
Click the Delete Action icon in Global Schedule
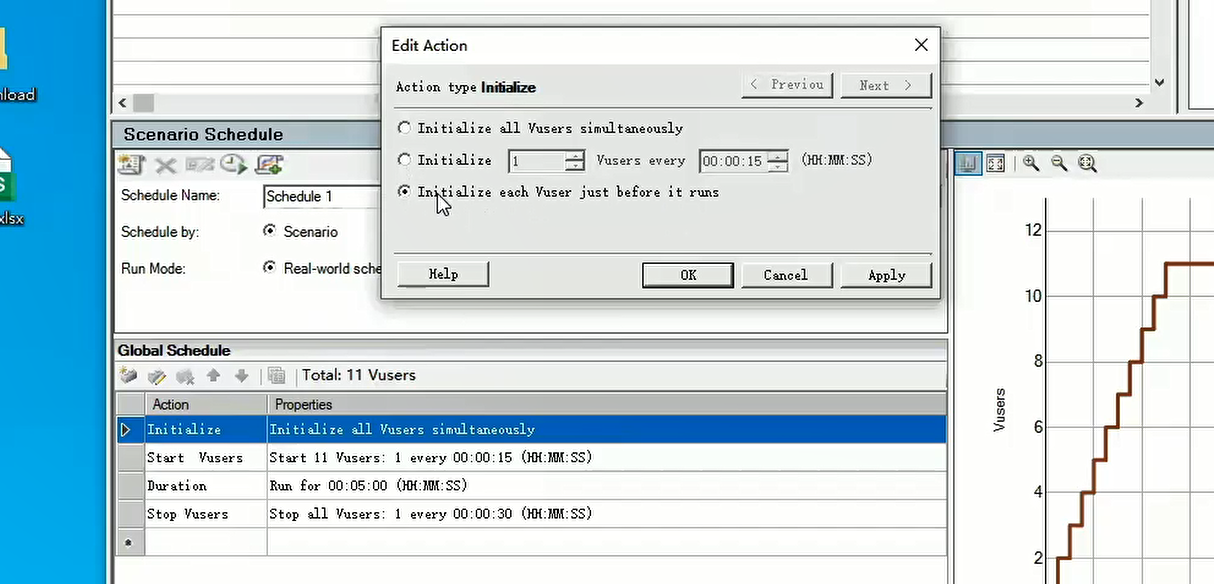(185, 376)
